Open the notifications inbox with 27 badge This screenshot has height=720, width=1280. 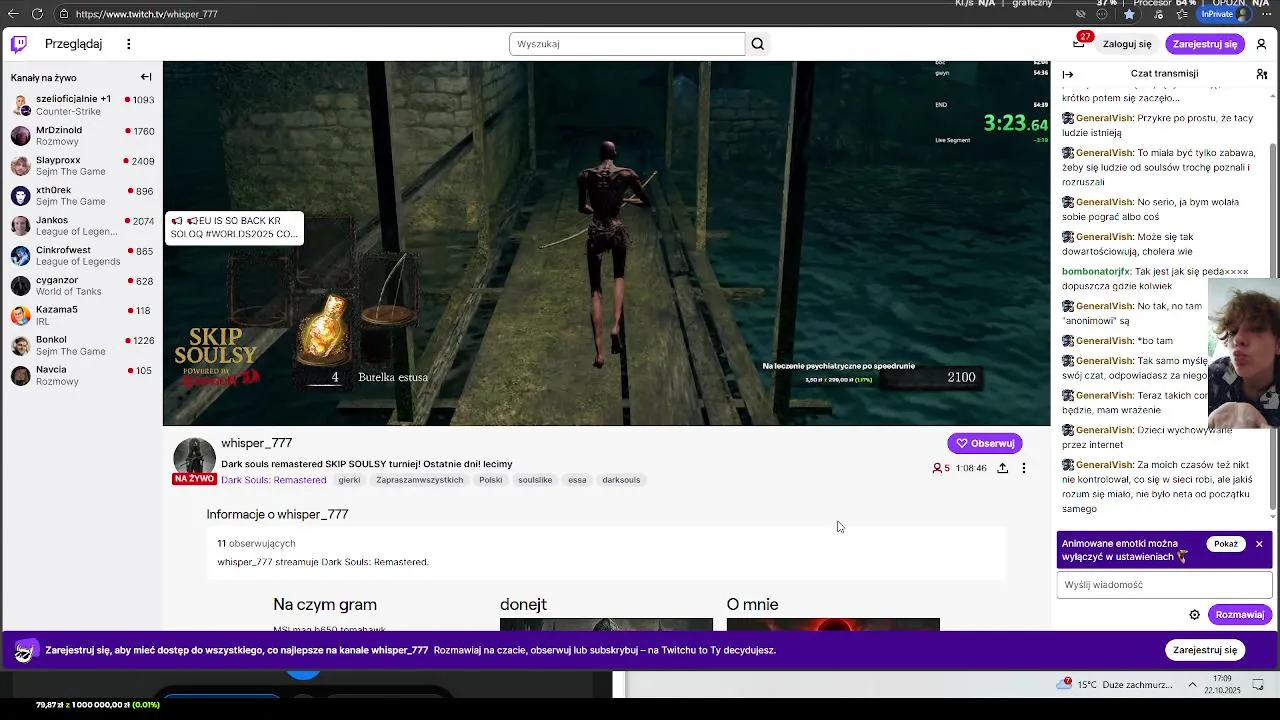(x=1079, y=43)
